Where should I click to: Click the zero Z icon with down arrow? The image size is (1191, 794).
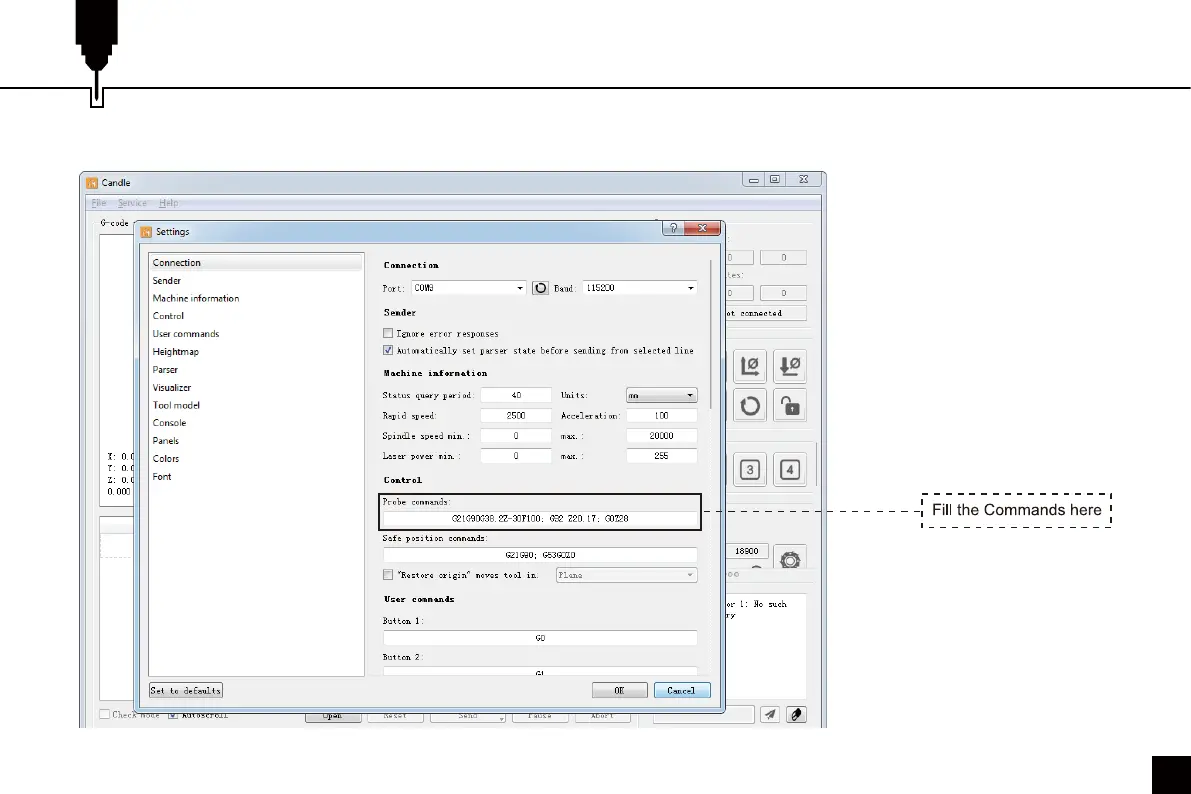790,367
